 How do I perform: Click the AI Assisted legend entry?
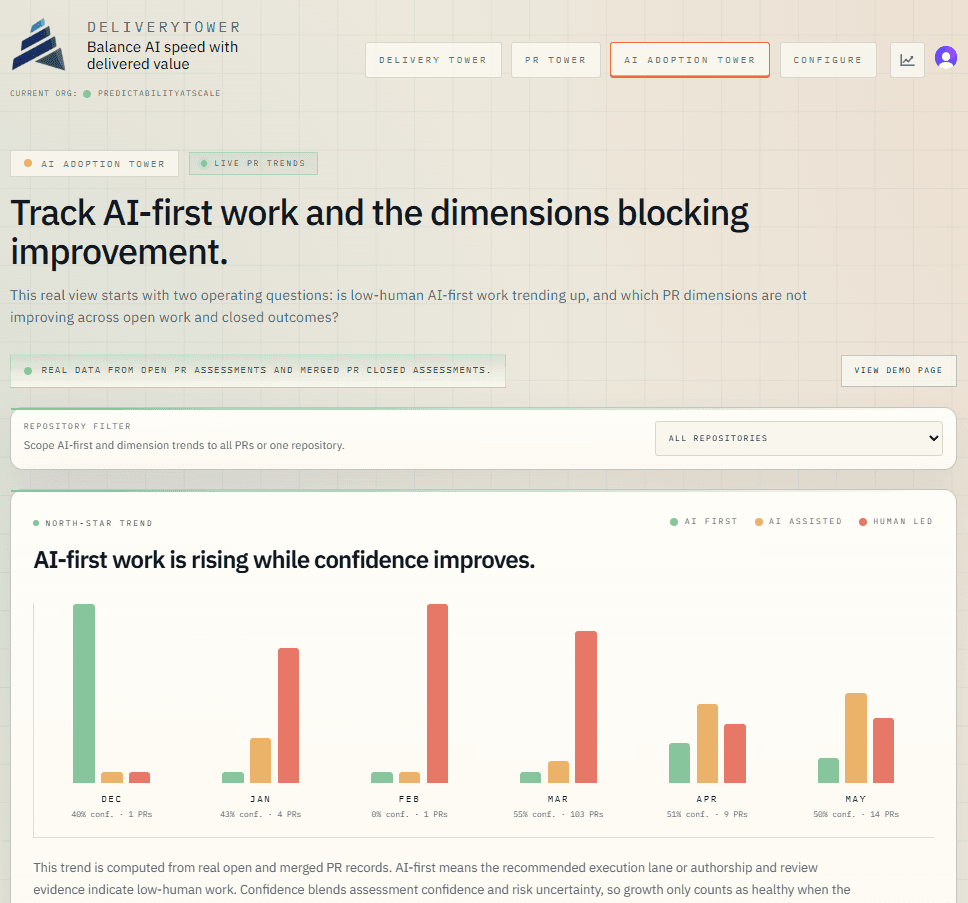click(798, 522)
